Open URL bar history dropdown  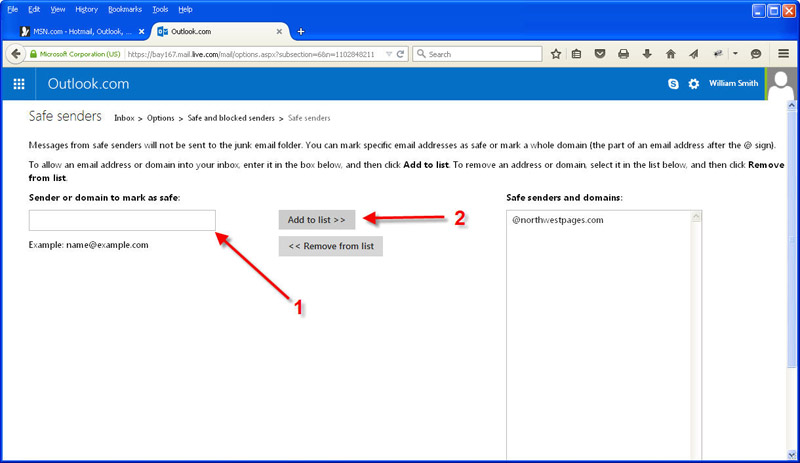point(389,54)
